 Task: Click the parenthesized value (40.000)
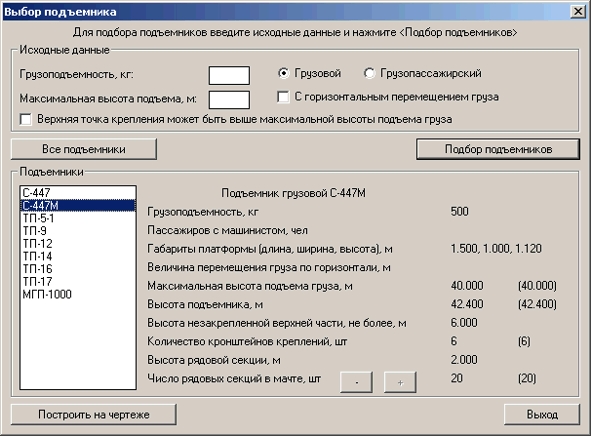(537, 286)
